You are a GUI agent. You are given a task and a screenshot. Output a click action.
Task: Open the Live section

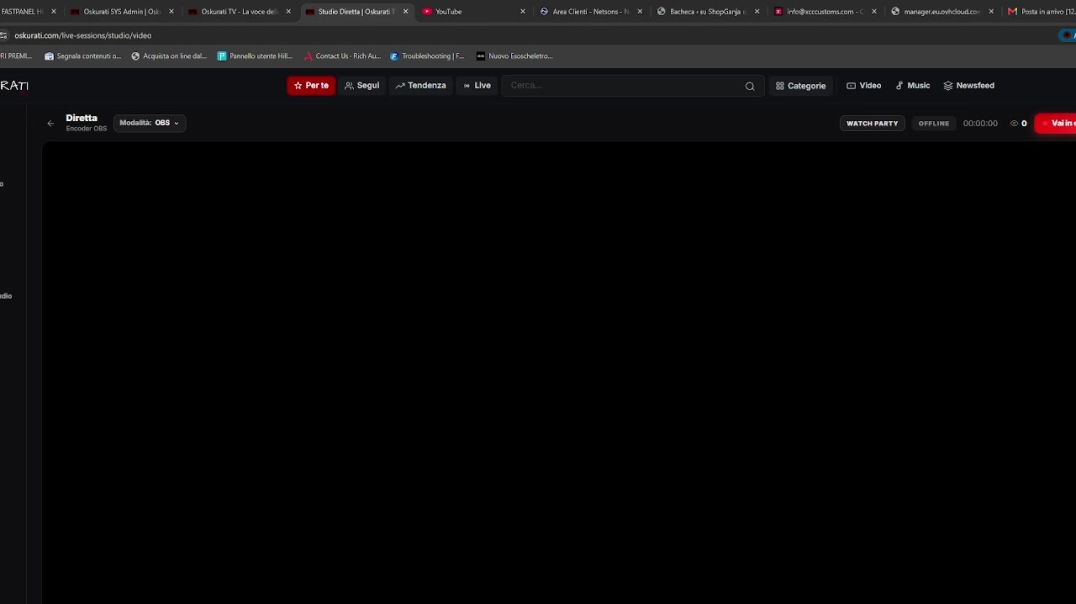477,86
